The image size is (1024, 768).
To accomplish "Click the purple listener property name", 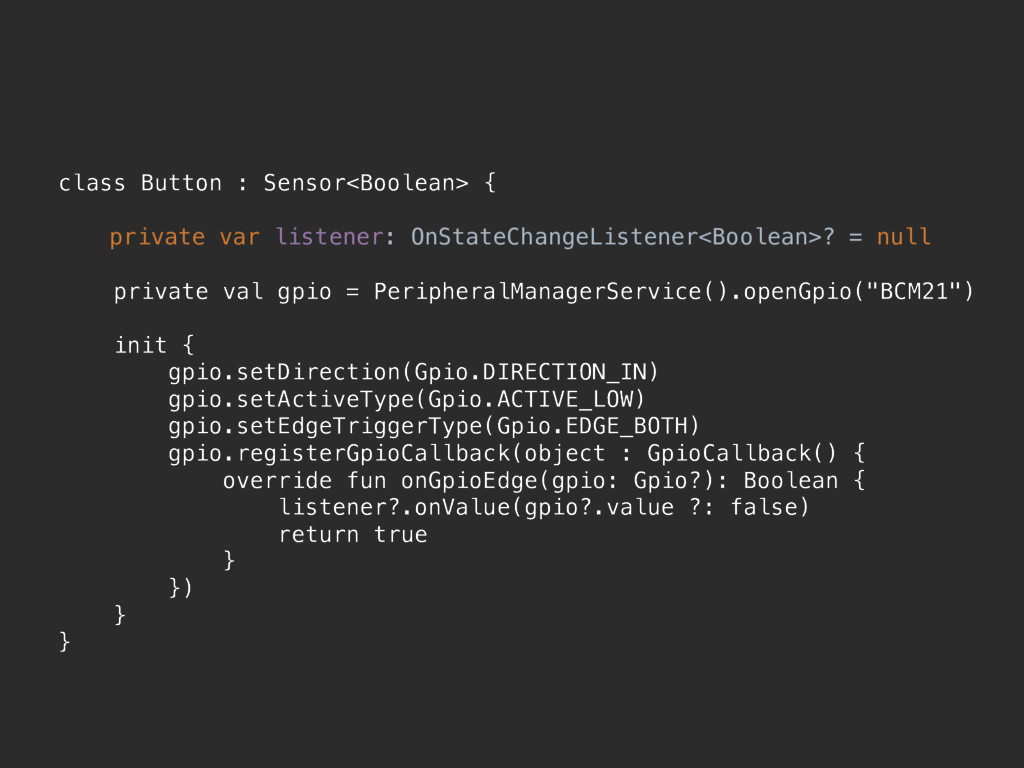I will click(x=328, y=236).
